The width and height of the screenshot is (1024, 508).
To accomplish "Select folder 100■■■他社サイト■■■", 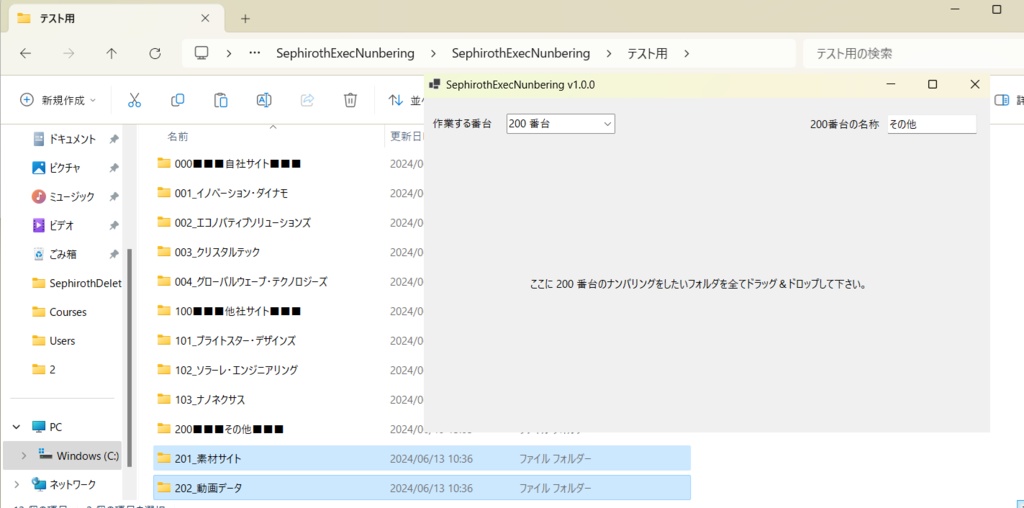I will click(x=229, y=311).
